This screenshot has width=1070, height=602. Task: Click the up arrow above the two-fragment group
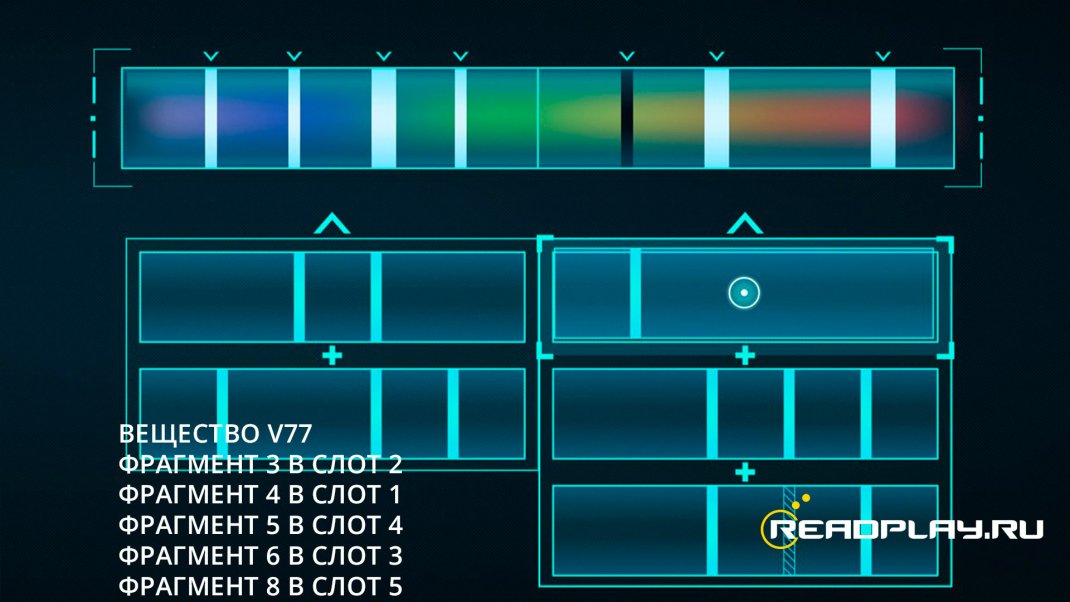(x=332, y=224)
